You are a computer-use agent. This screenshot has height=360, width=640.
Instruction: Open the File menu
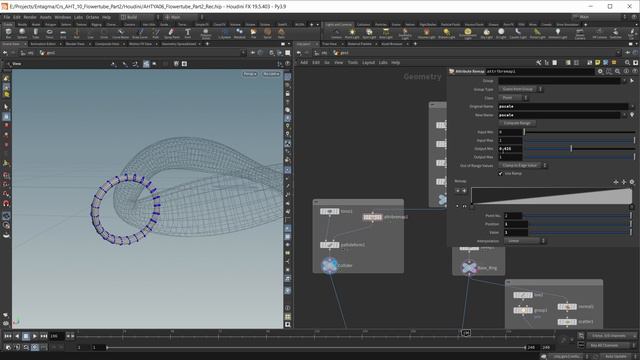7,17
